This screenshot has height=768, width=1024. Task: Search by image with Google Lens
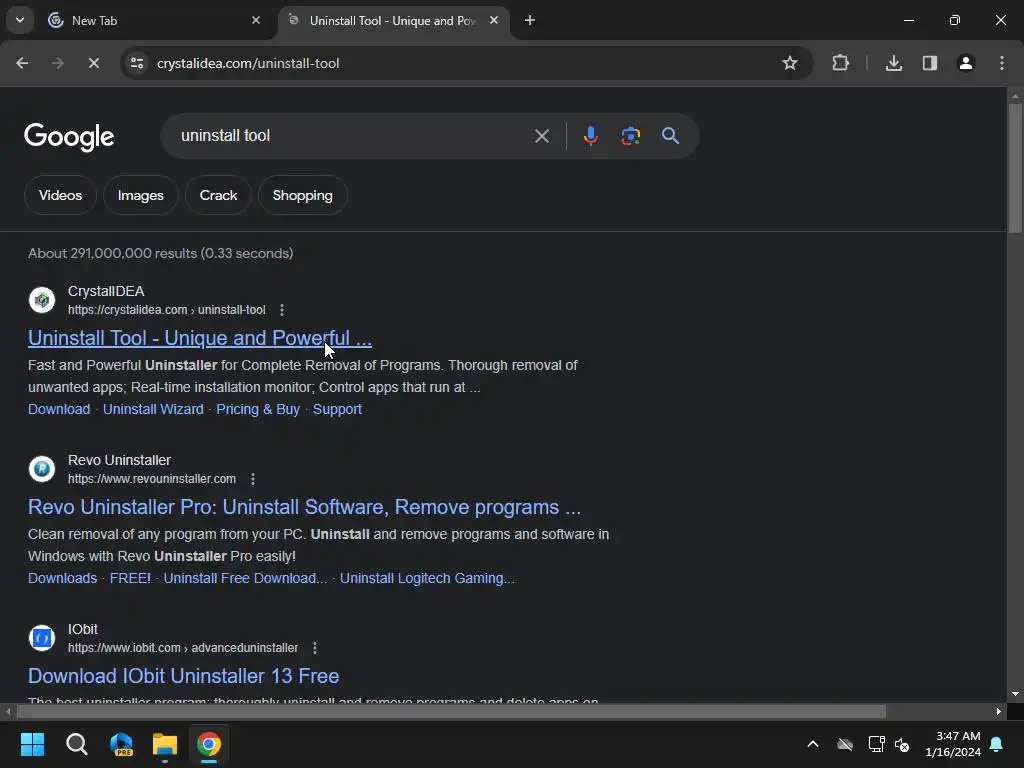630,136
